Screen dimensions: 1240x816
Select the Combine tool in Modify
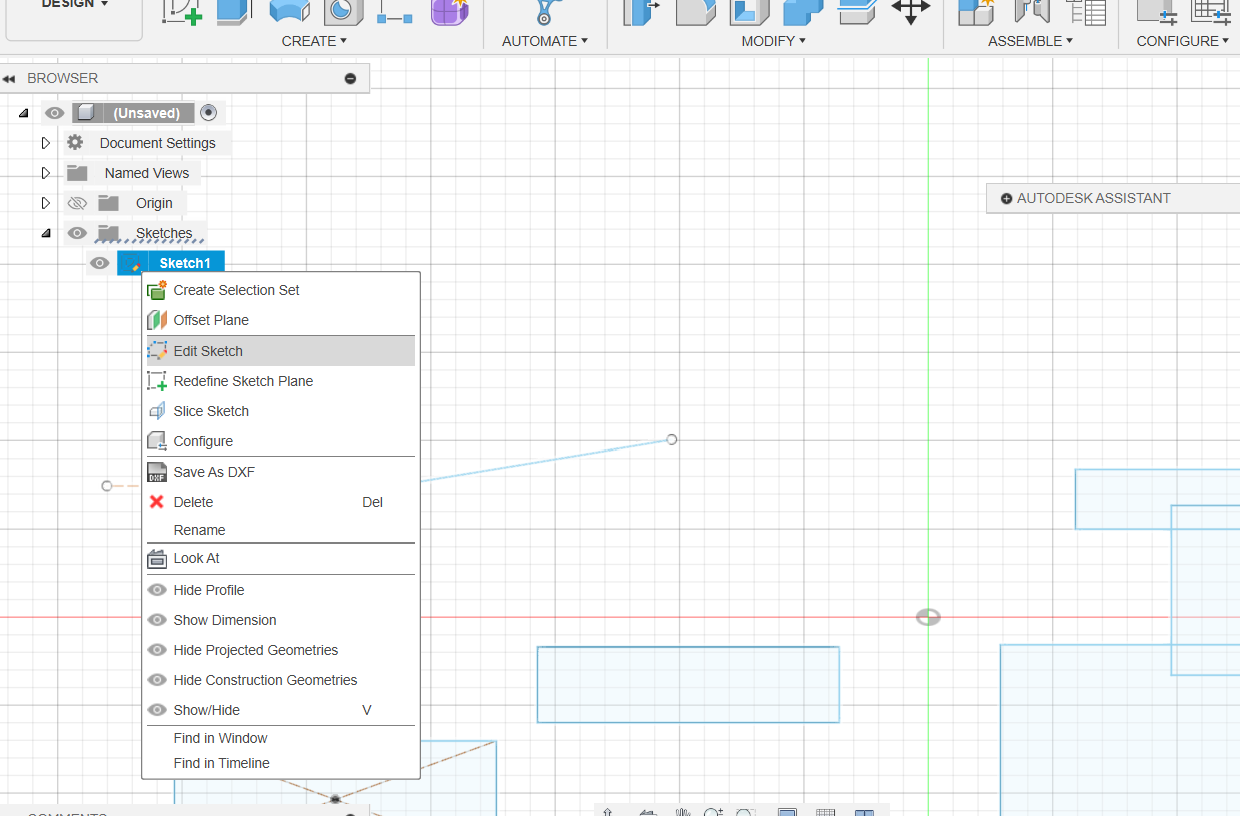[x=803, y=11]
